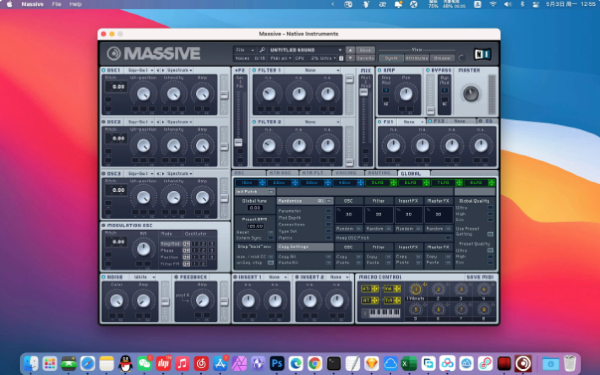Click the OSC1 Wt-position knob
The height and width of the screenshot is (375, 600).
[x=143, y=94]
